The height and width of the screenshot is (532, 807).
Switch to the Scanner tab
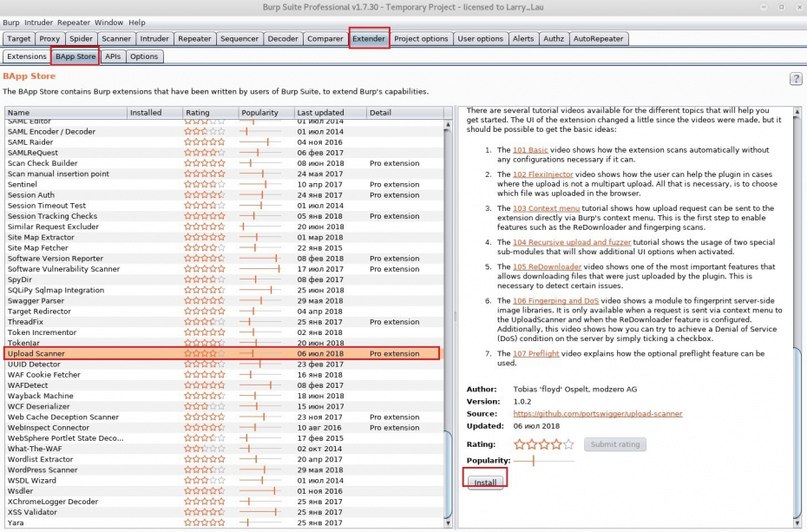pos(116,39)
